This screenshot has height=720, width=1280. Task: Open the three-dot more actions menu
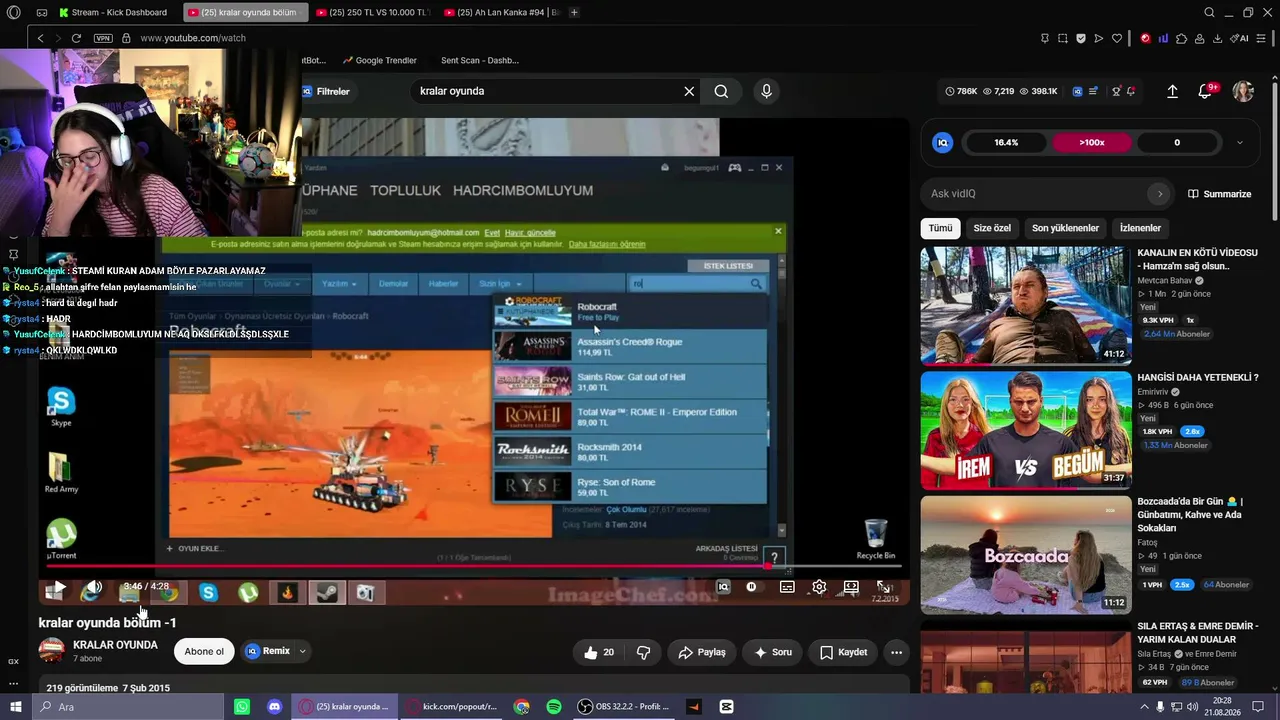tap(896, 652)
